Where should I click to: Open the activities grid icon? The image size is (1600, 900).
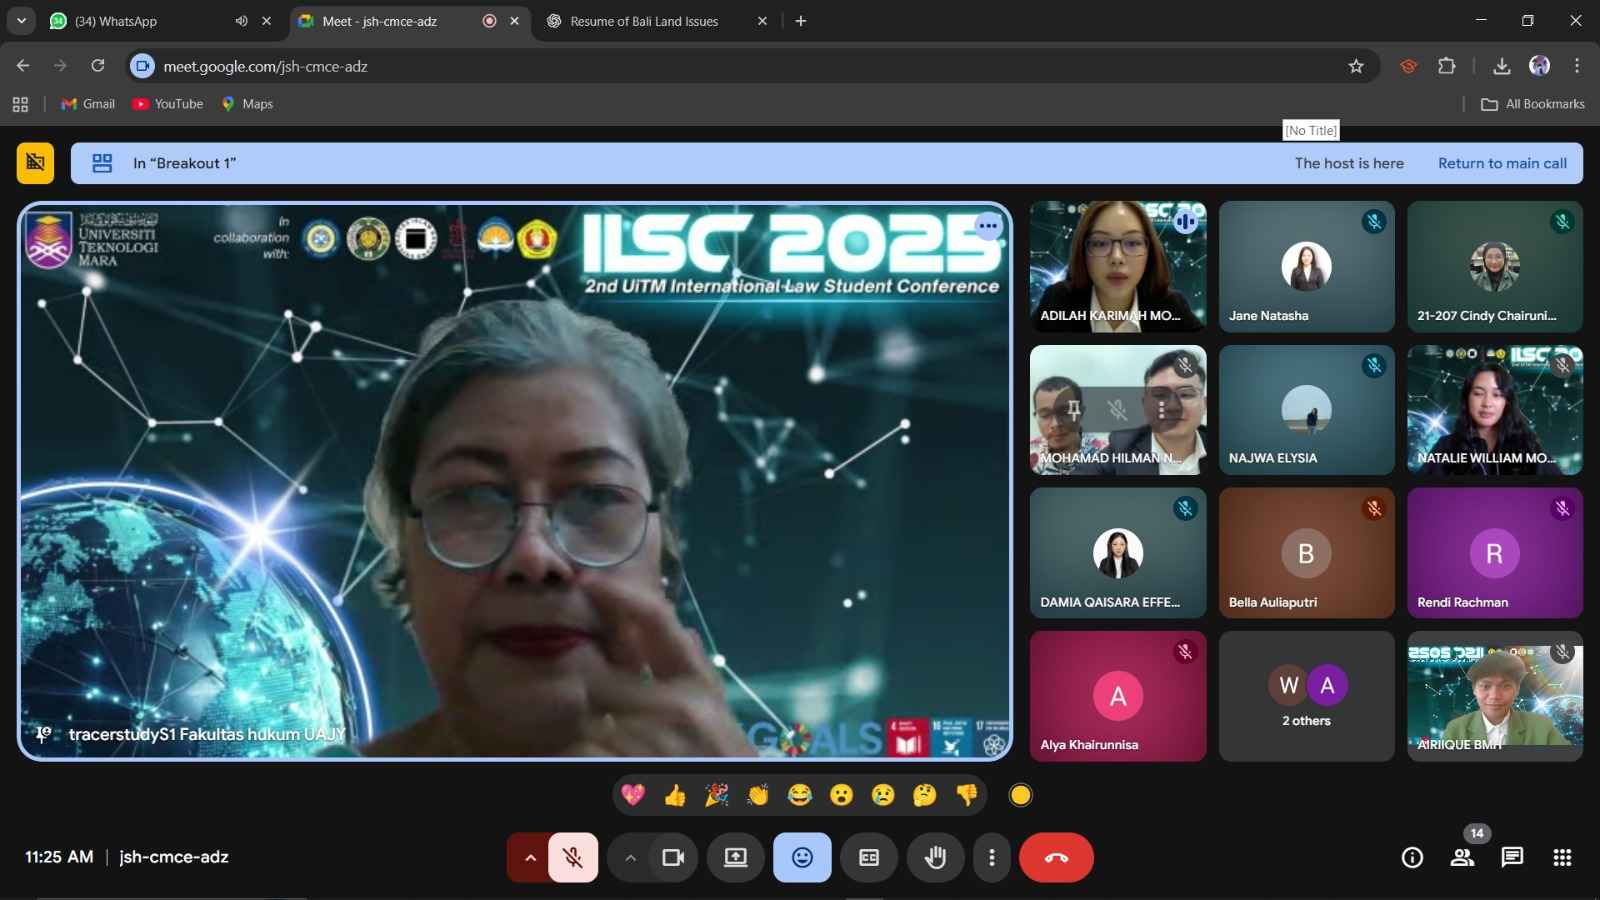(x=1562, y=858)
